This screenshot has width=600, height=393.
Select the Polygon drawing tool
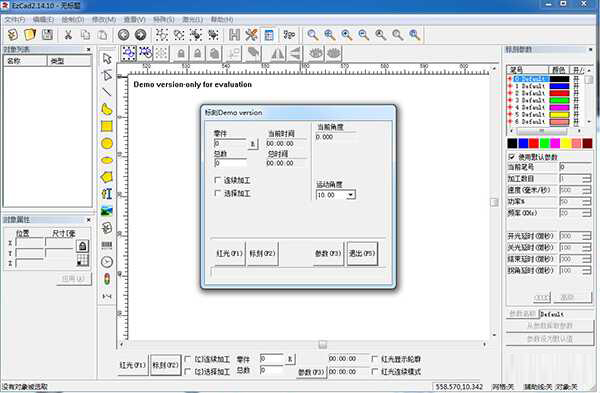click(x=107, y=177)
